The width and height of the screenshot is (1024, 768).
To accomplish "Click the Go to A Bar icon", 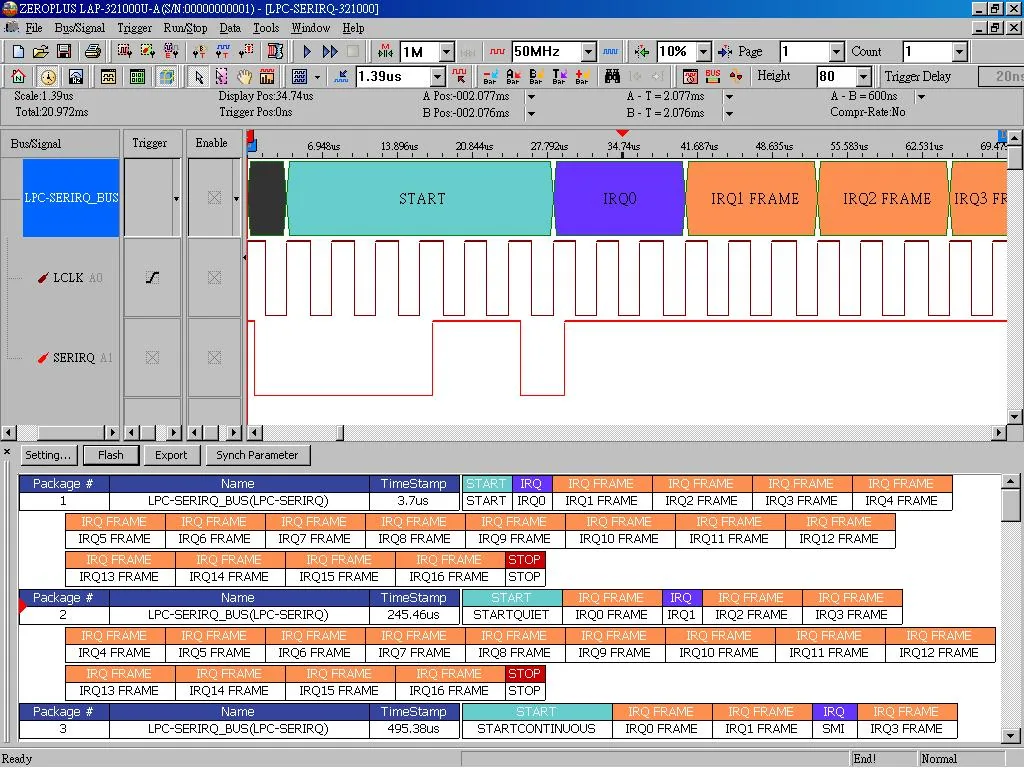I will point(513,76).
